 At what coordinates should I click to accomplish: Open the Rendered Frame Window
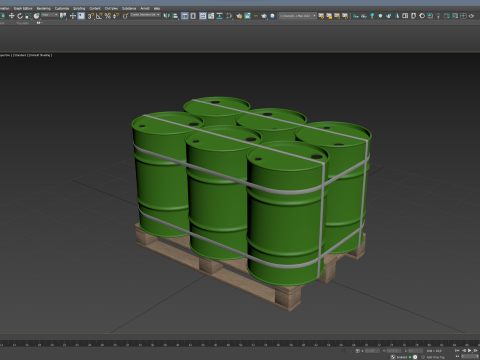coord(247,16)
